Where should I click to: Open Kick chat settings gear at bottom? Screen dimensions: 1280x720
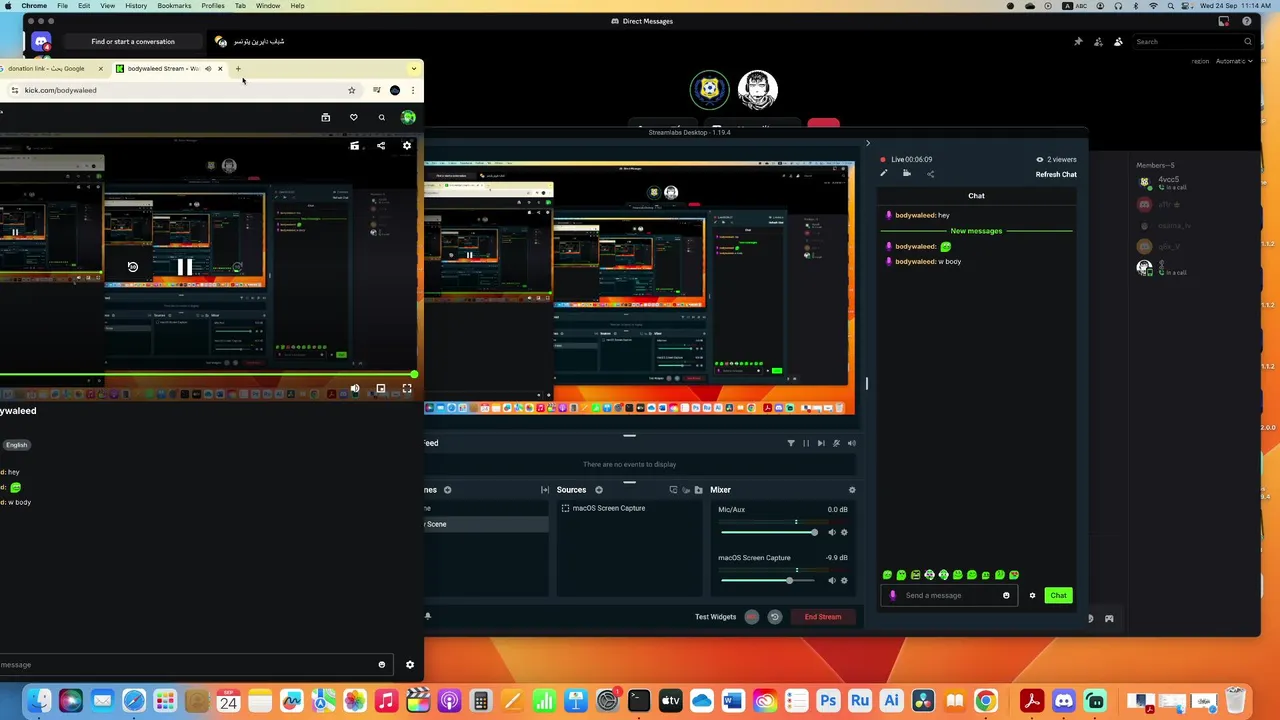[x=409, y=665]
